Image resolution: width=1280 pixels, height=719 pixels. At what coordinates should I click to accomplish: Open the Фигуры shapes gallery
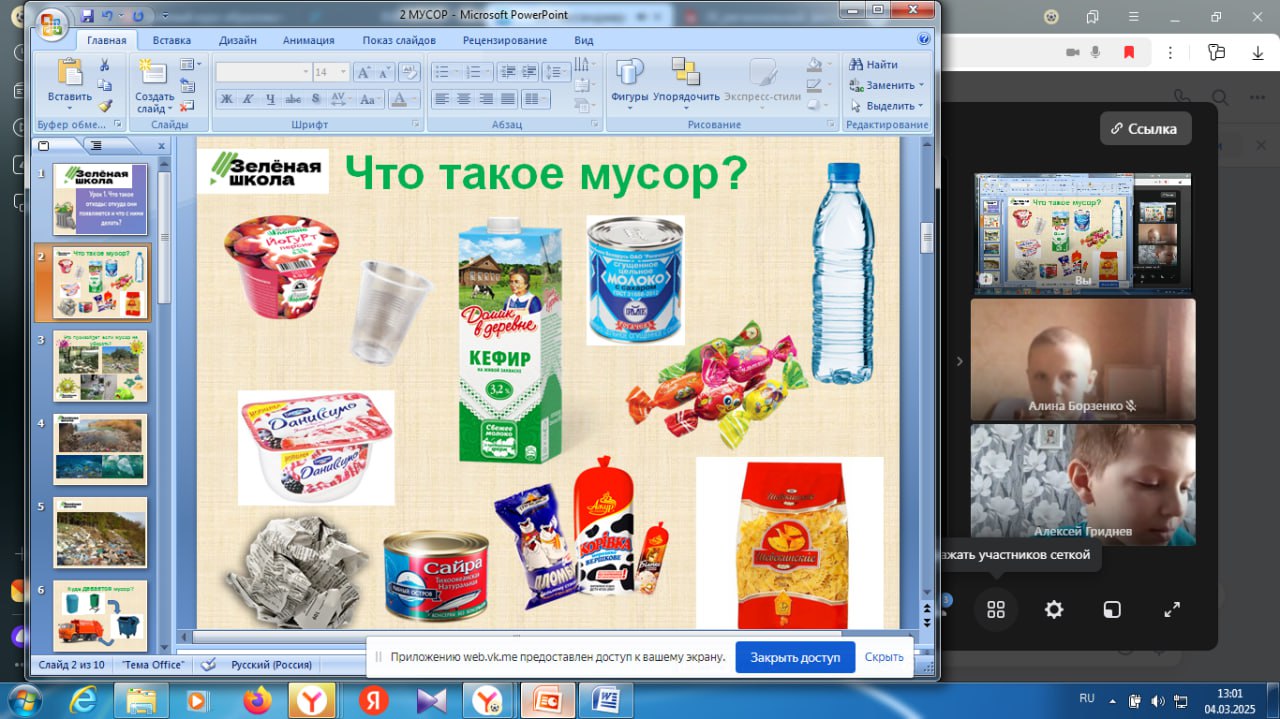click(630, 82)
